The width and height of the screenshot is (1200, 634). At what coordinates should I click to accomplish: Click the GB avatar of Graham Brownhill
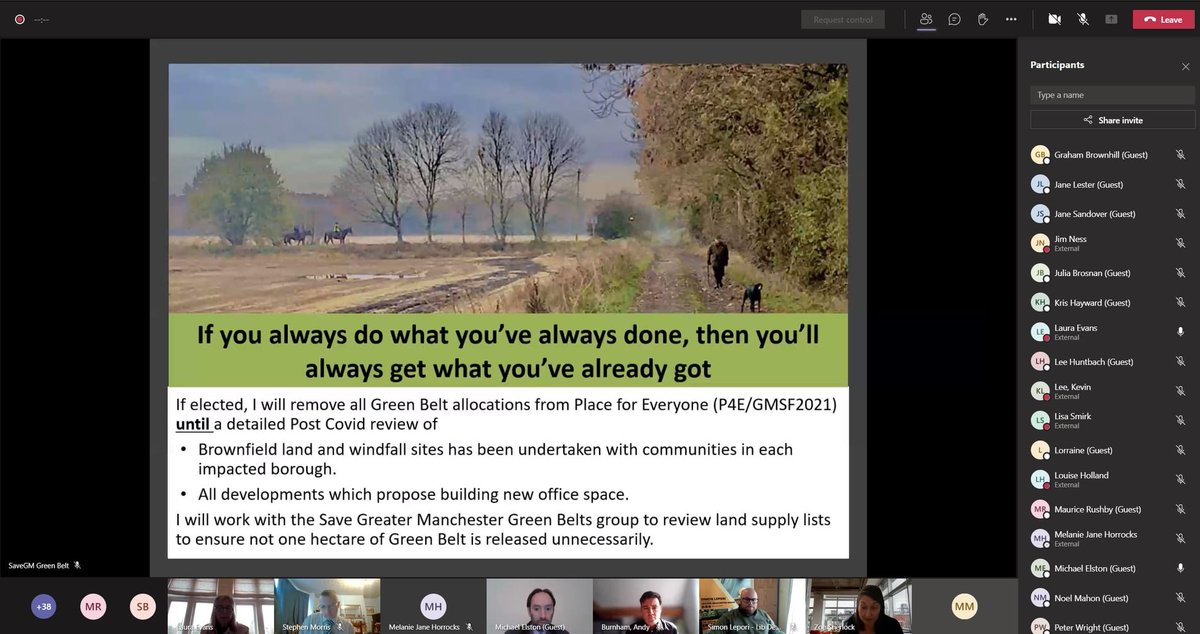(x=1040, y=155)
